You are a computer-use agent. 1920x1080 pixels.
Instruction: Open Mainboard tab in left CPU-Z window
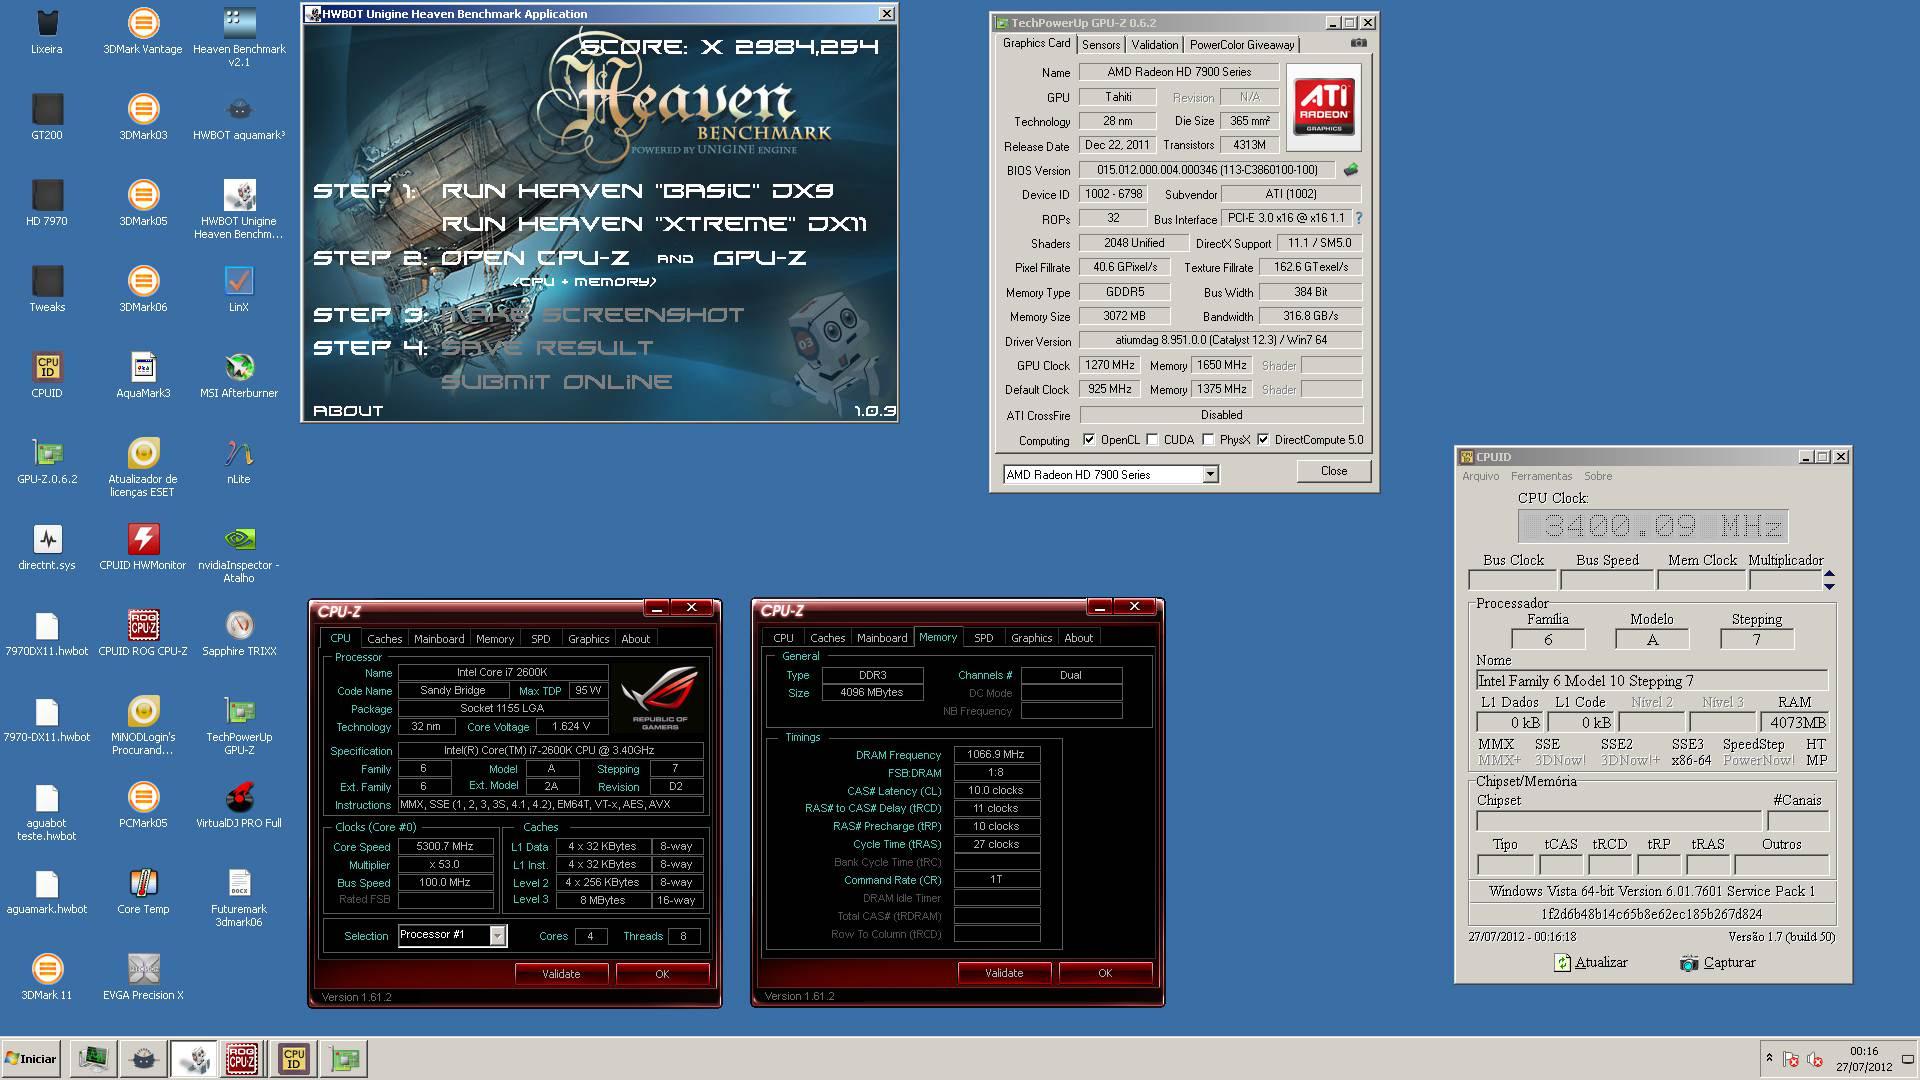[x=439, y=639]
